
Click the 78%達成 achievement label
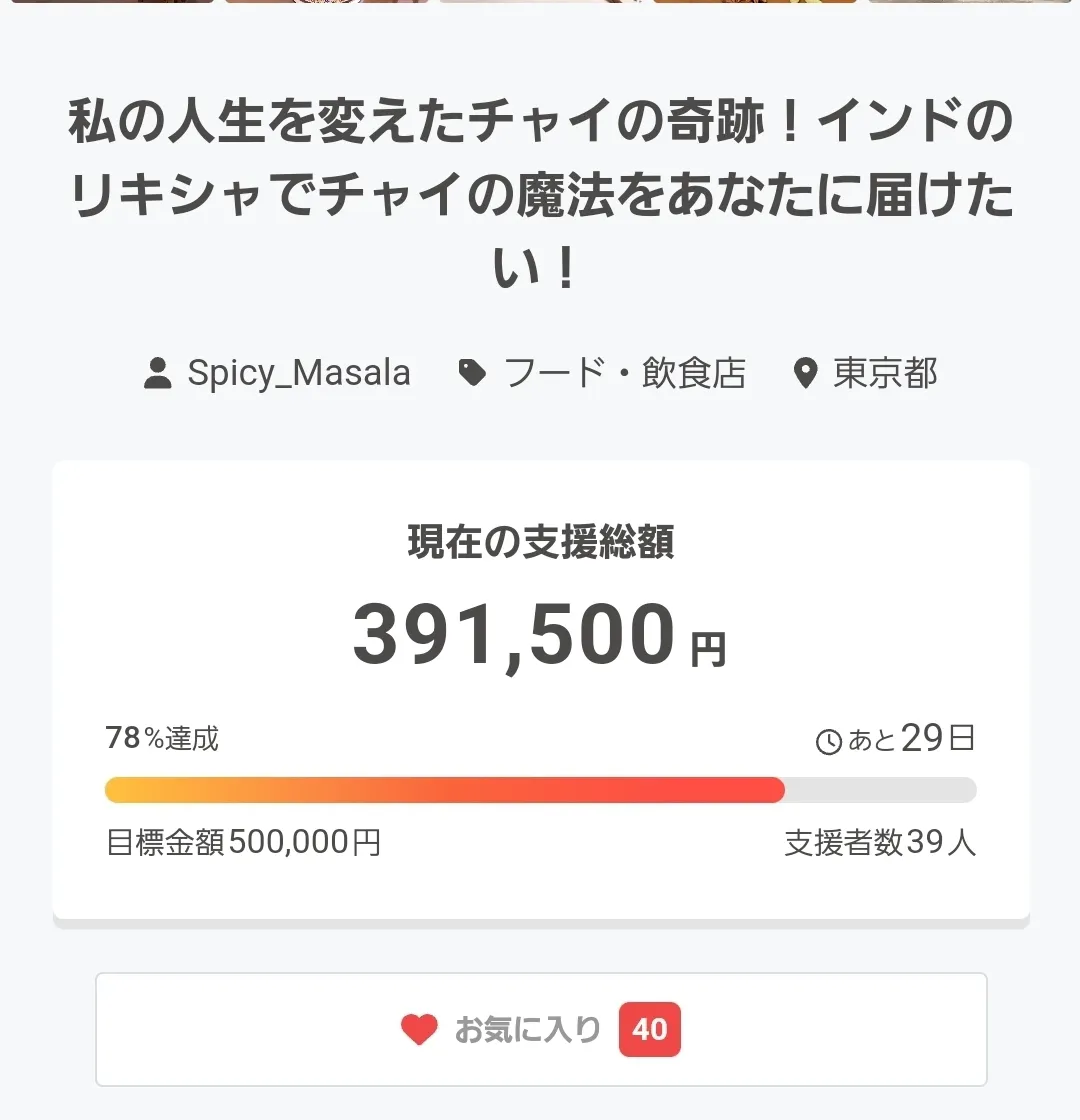[162, 739]
